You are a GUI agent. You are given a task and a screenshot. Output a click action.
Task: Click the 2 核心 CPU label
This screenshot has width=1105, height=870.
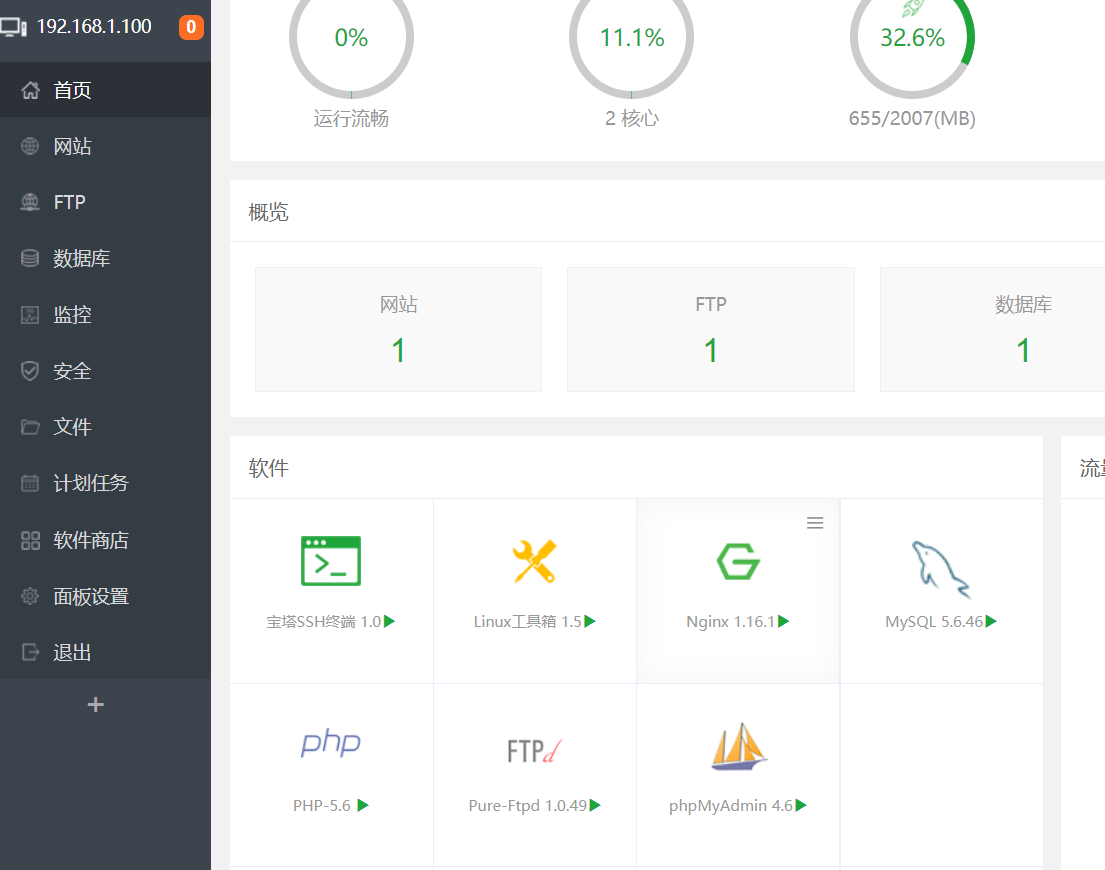pyautogui.click(x=631, y=118)
